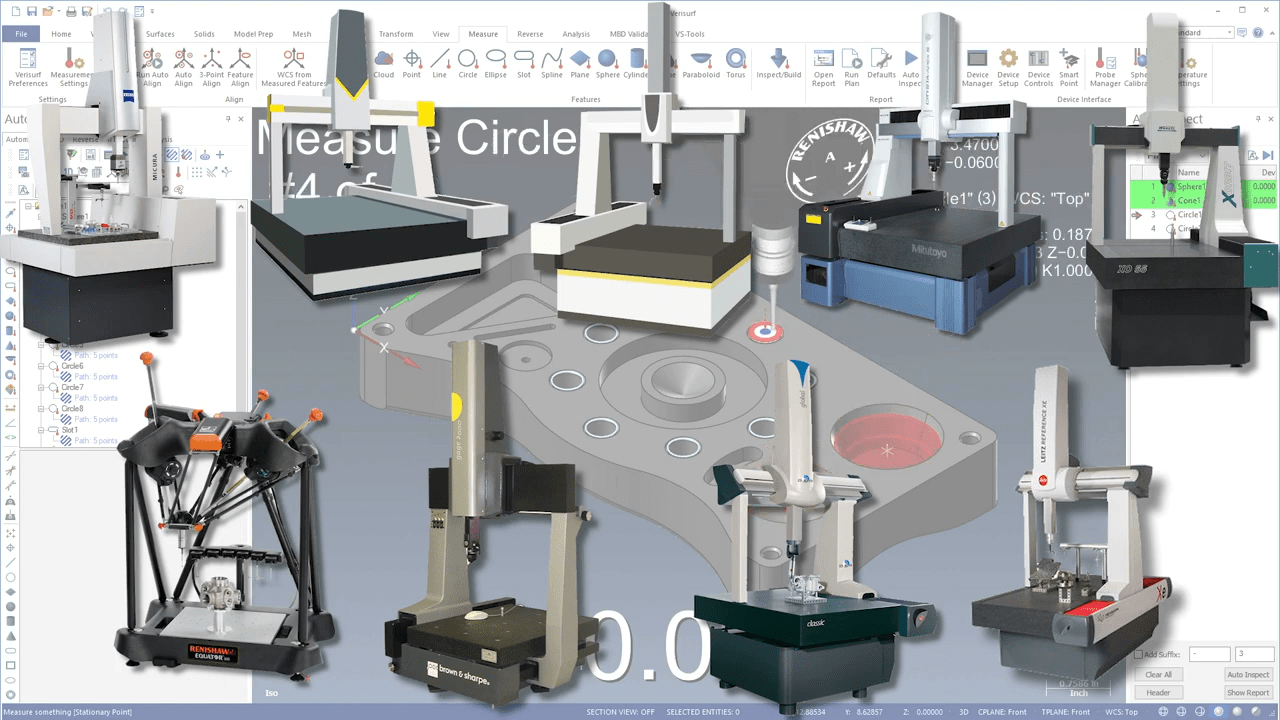The image size is (1280, 720).
Task: Open the Device Manager
Action: pos(977,67)
